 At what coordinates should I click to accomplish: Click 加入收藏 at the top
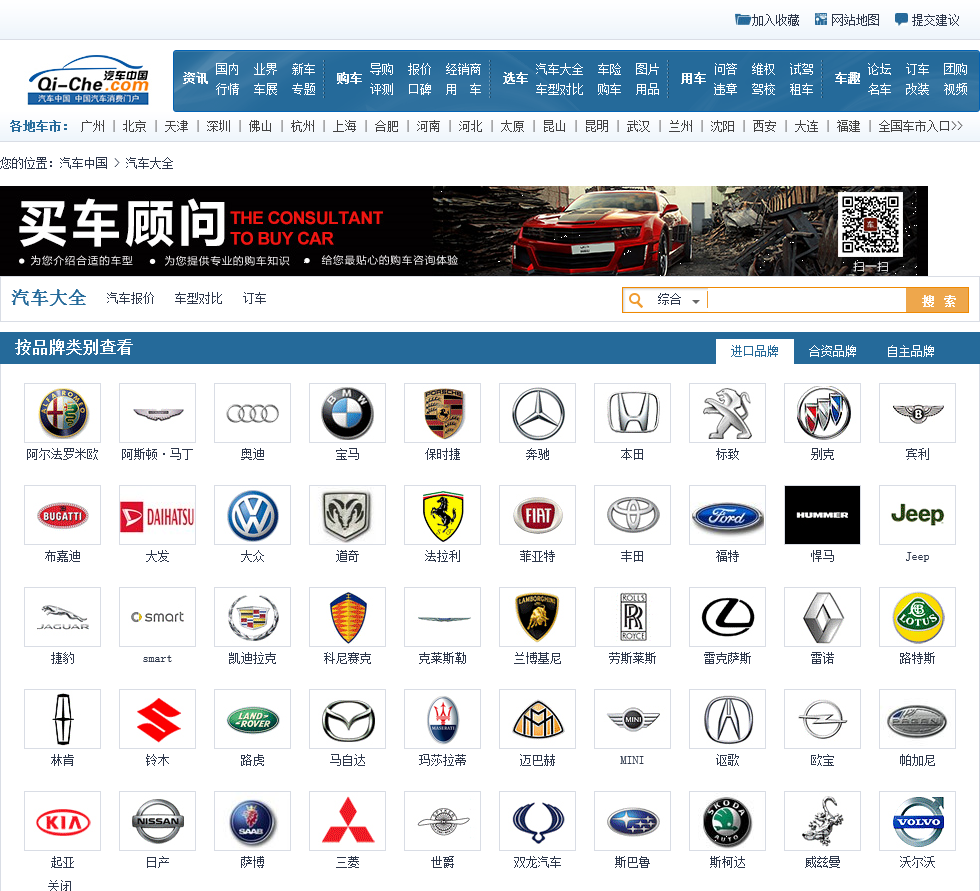tap(768, 20)
